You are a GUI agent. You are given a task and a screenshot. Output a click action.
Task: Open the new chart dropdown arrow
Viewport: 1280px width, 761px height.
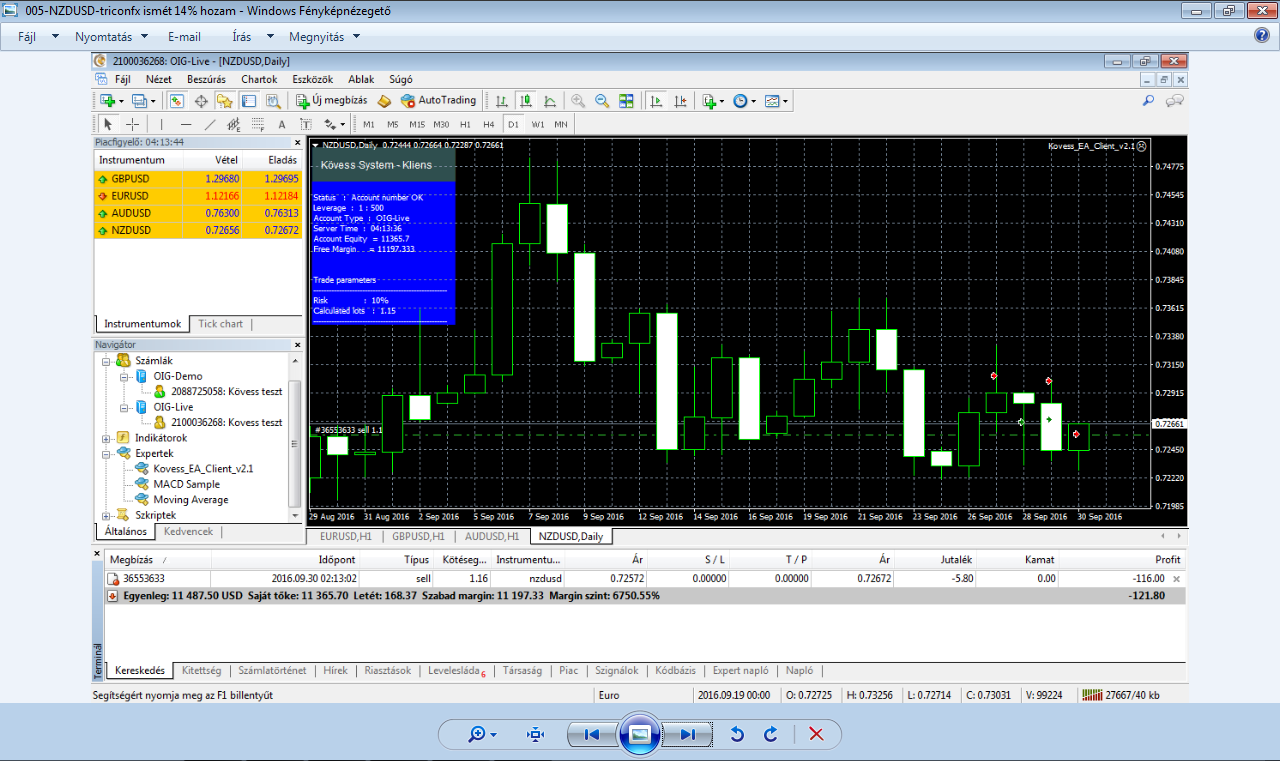pyautogui.click(x=121, y=100)
